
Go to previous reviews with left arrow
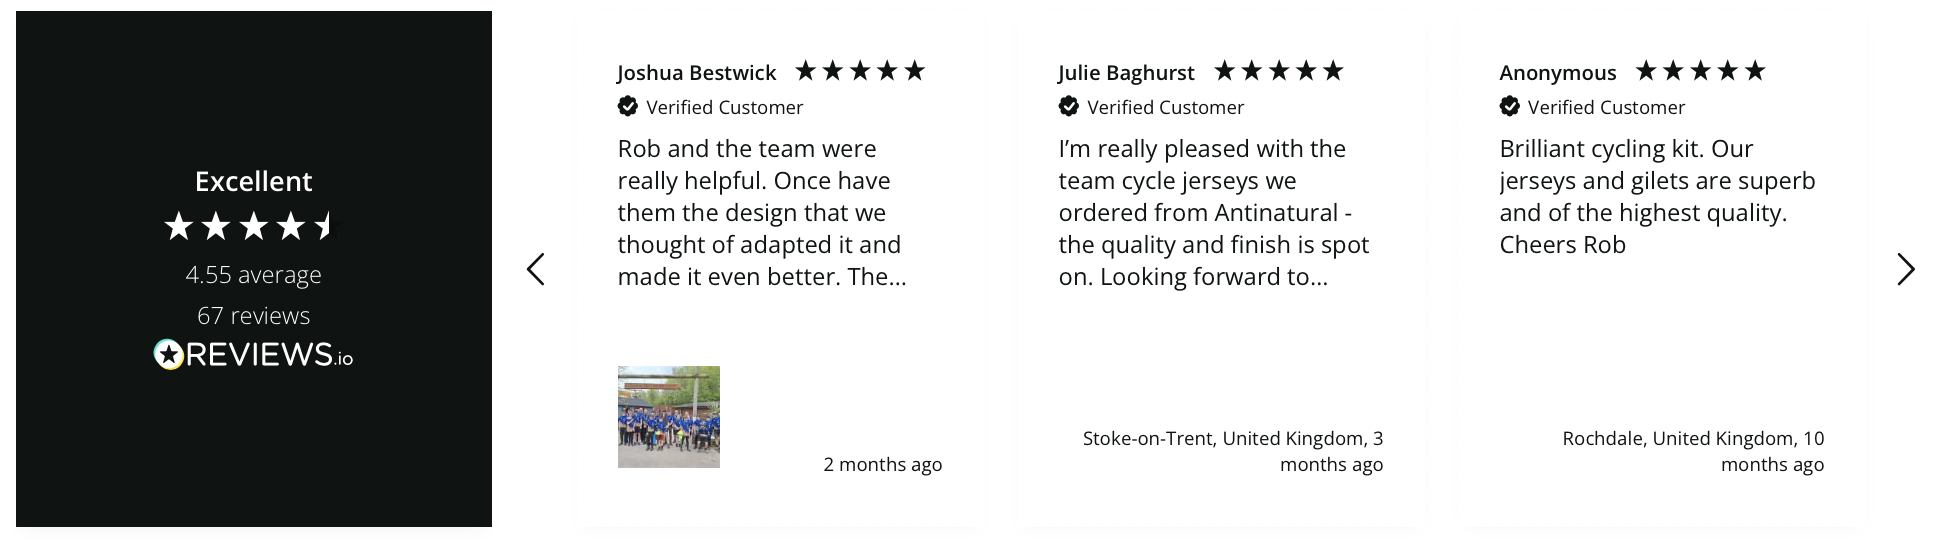pyautogui.click(x=536, y=269)
